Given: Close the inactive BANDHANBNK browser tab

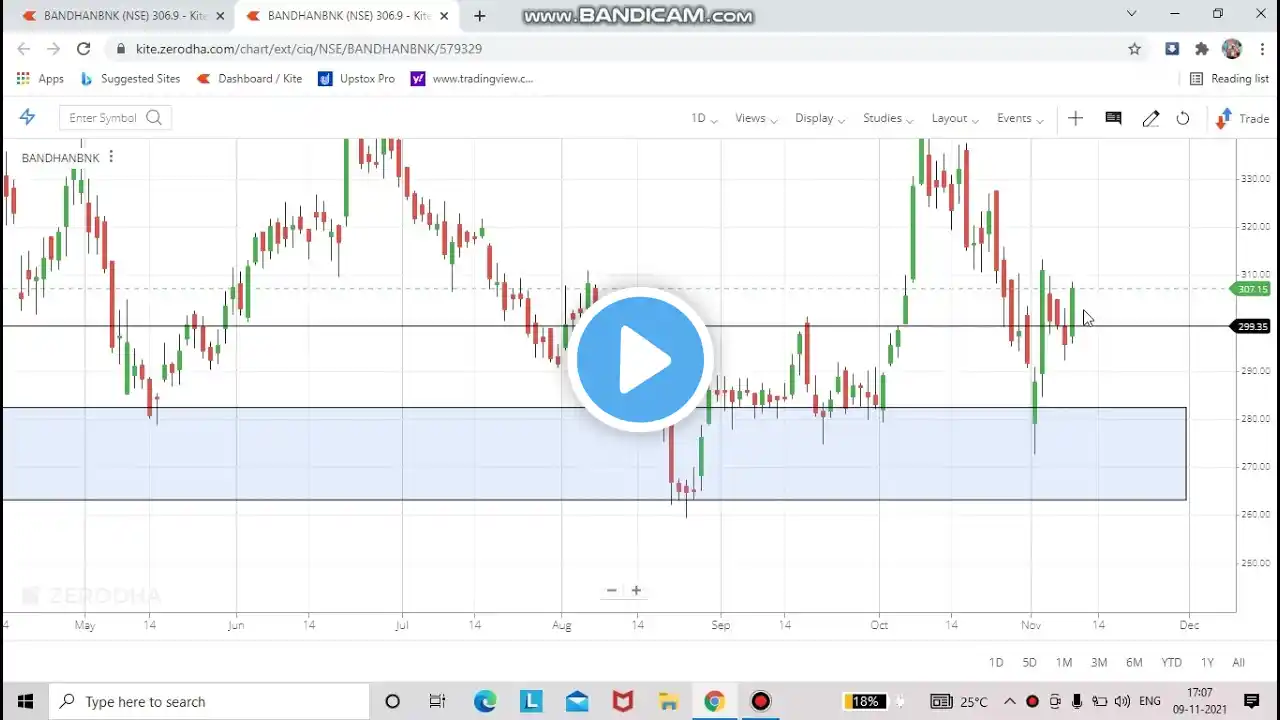Looking at the screenshot, I should [220, 16].
